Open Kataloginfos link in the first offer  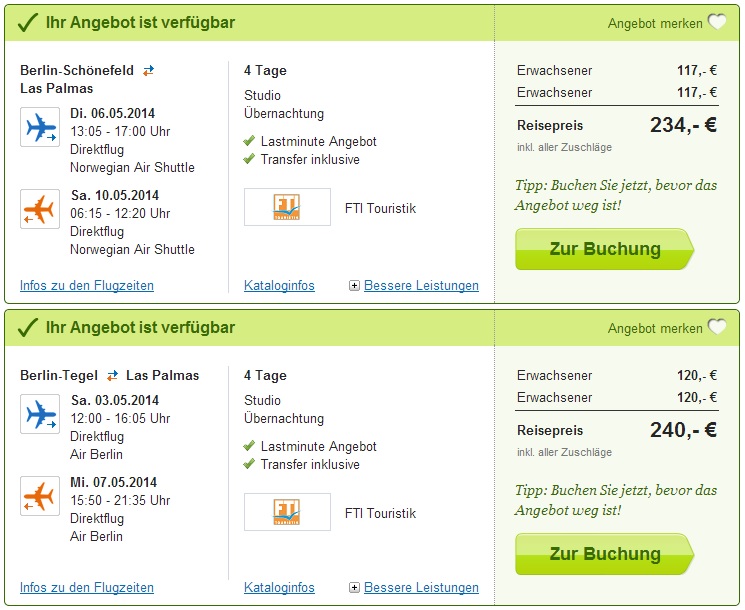pos(279,286)
